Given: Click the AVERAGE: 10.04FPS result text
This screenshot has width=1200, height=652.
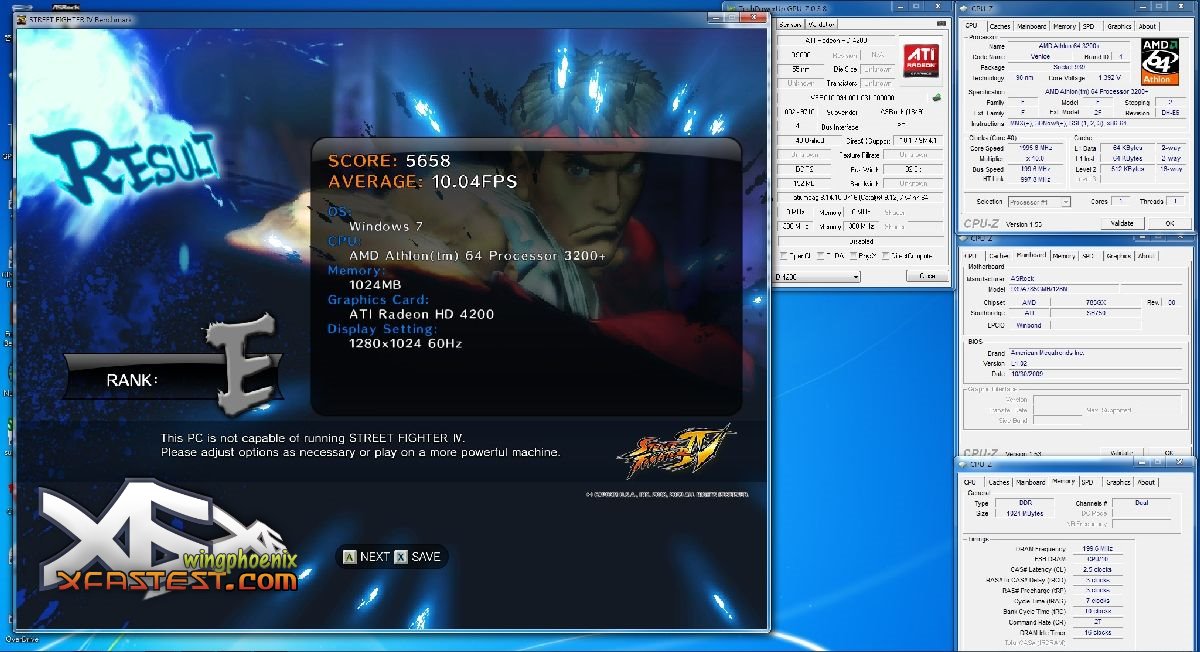Looking at the screenshot, I should [x=421, y=181].
